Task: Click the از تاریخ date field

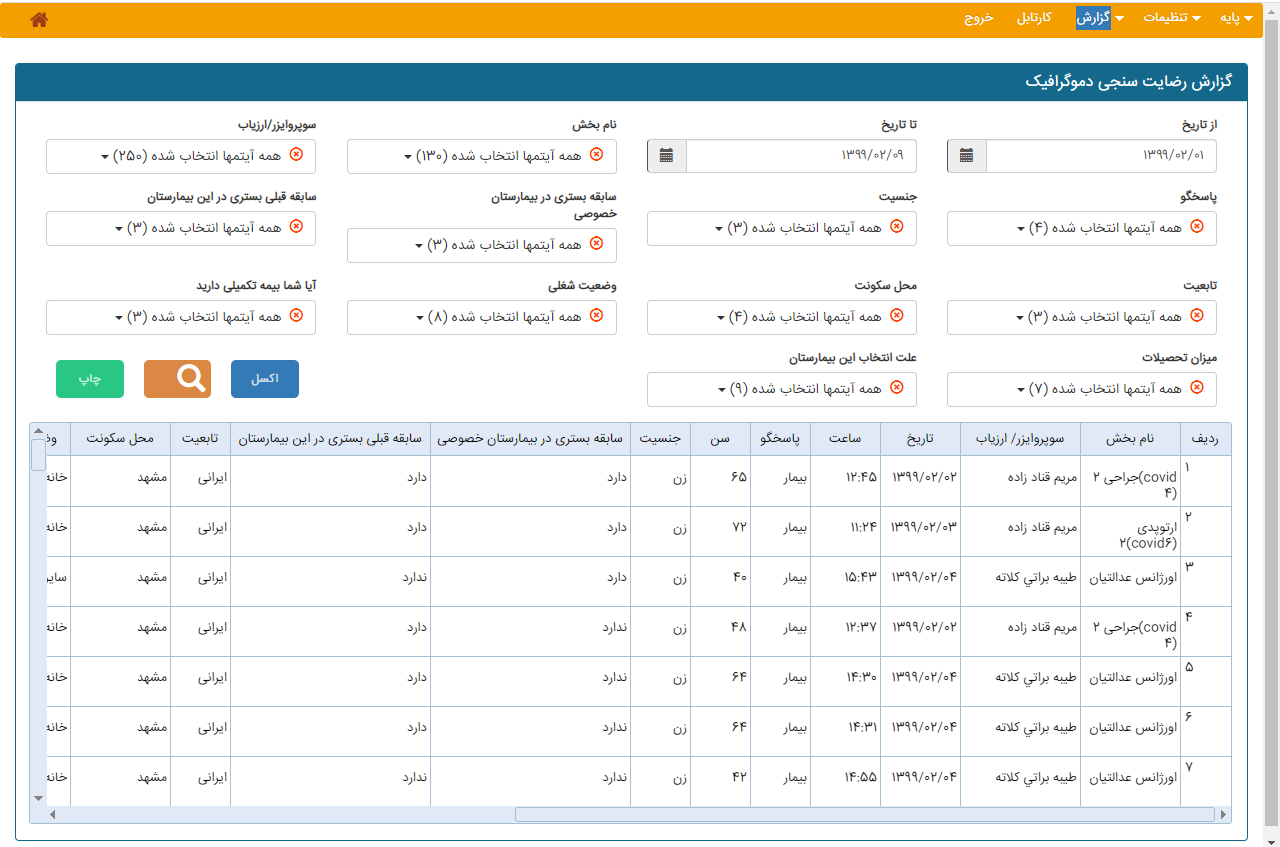Action: [x=1101, y=156]
